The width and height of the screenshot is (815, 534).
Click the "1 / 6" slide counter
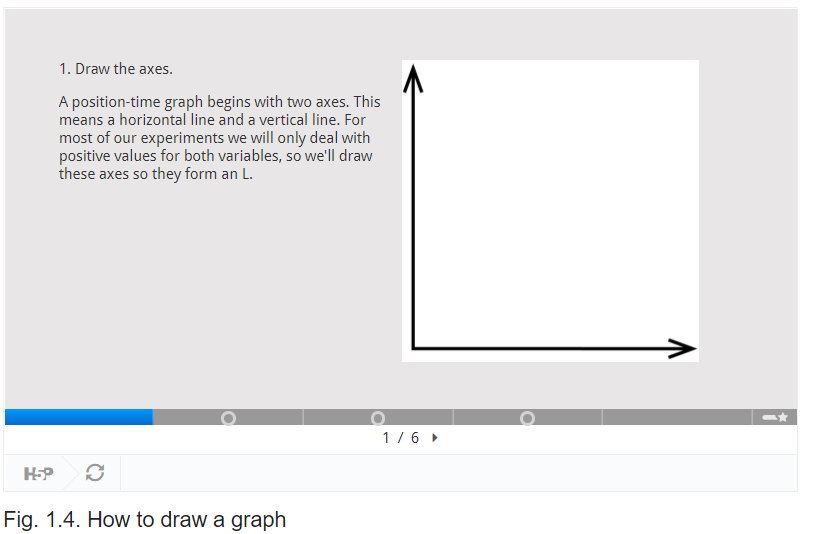[x=401, y=438]
